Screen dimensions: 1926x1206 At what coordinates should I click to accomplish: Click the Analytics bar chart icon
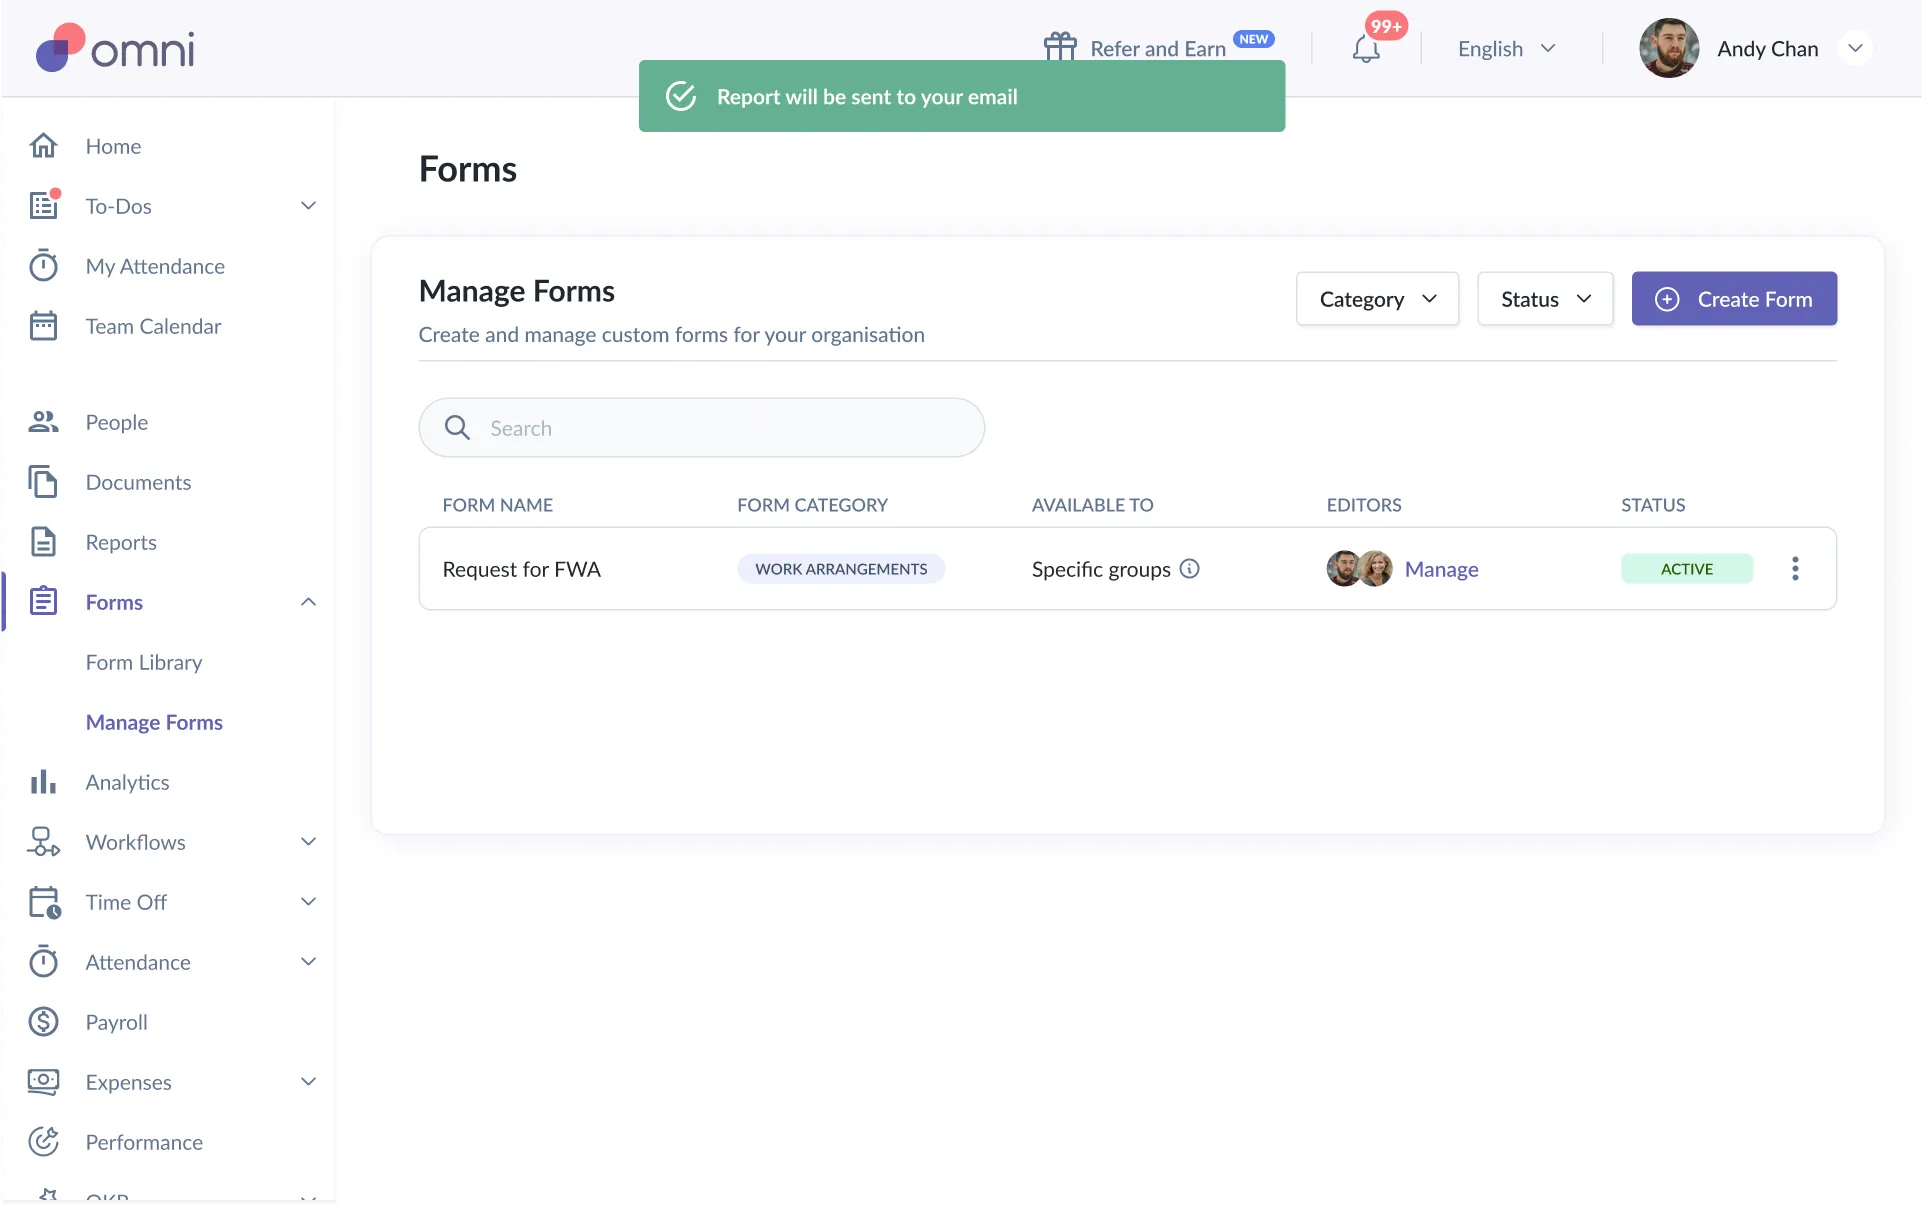[x=44, y=782]
